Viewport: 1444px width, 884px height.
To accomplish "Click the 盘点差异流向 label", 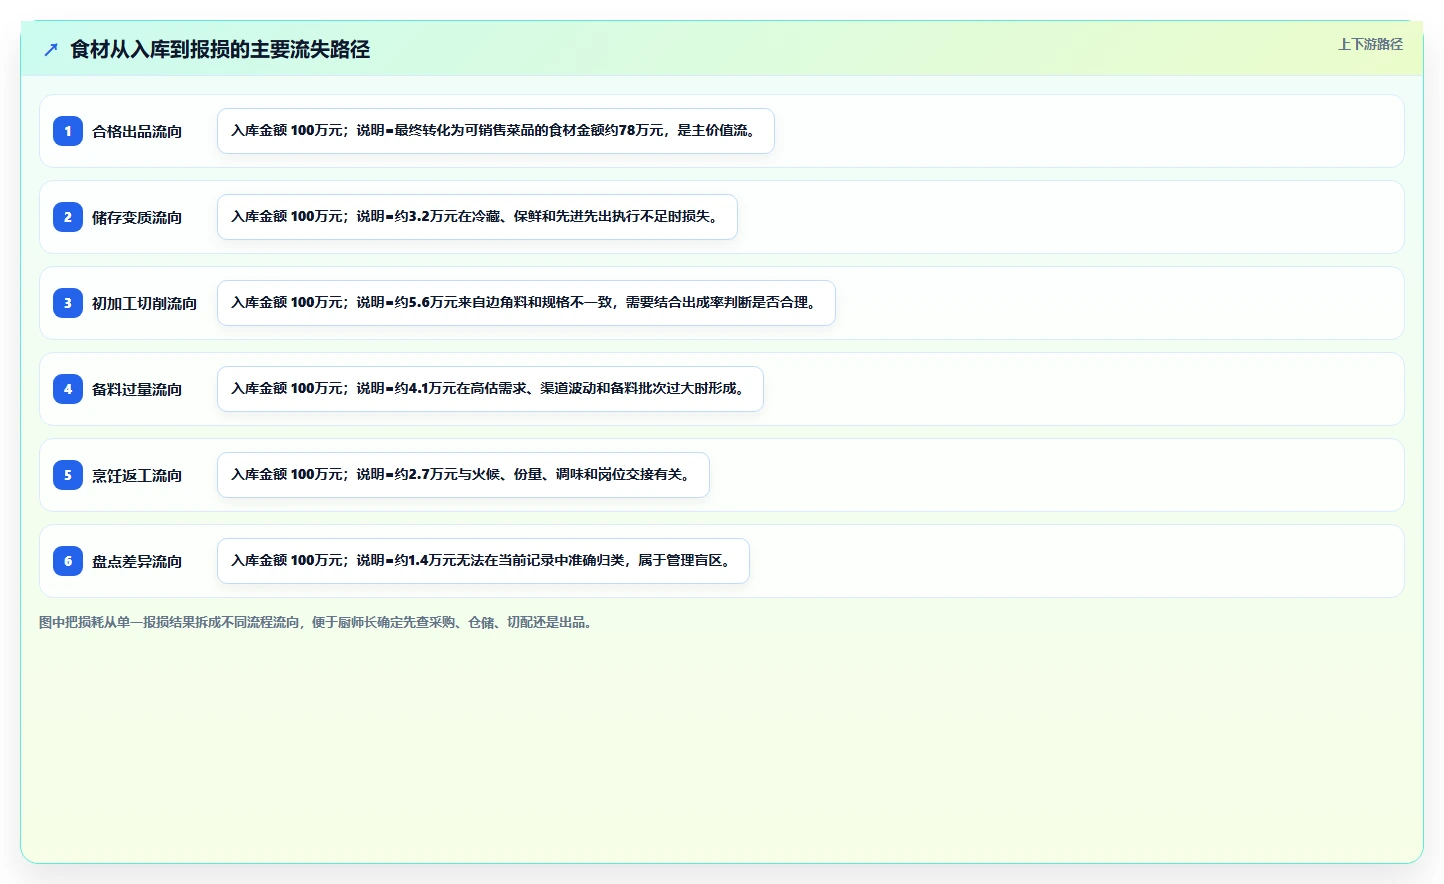I will tap(137, 561).
